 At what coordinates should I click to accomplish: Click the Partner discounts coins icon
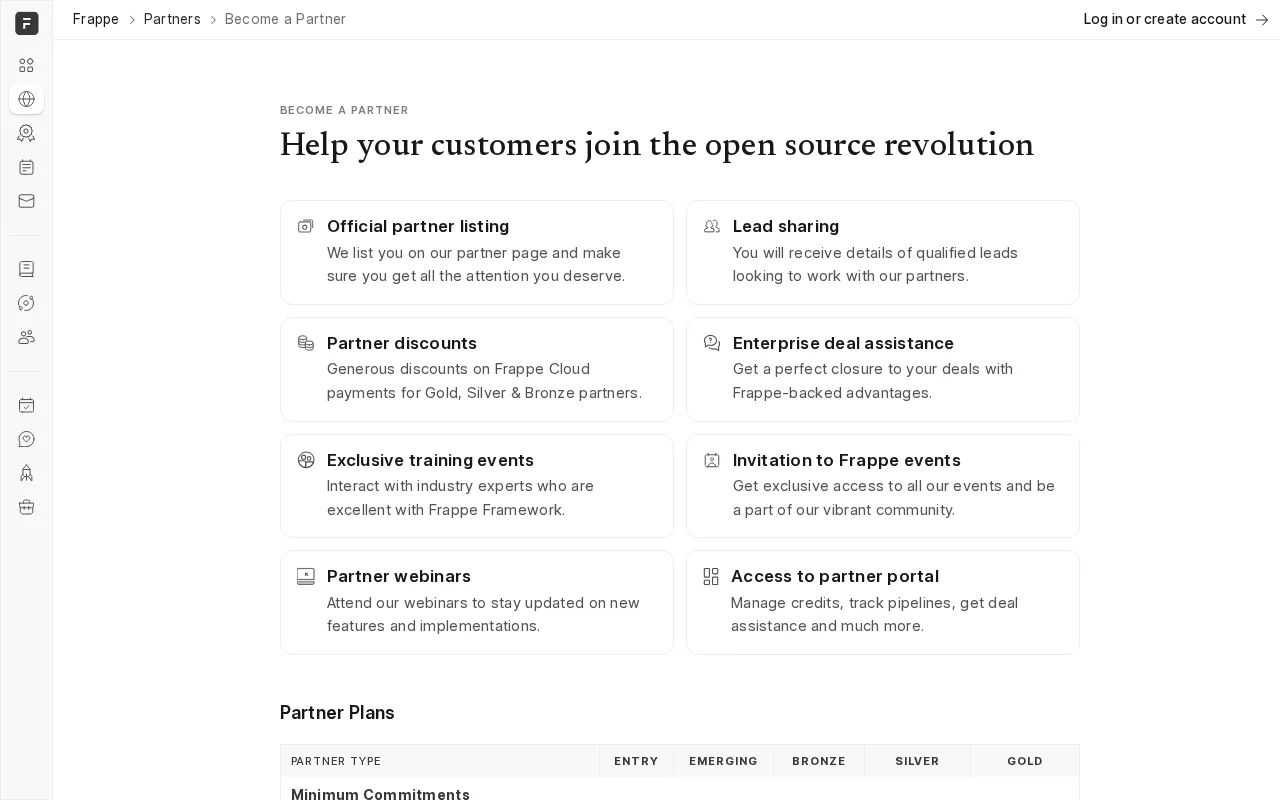[306, 343]
